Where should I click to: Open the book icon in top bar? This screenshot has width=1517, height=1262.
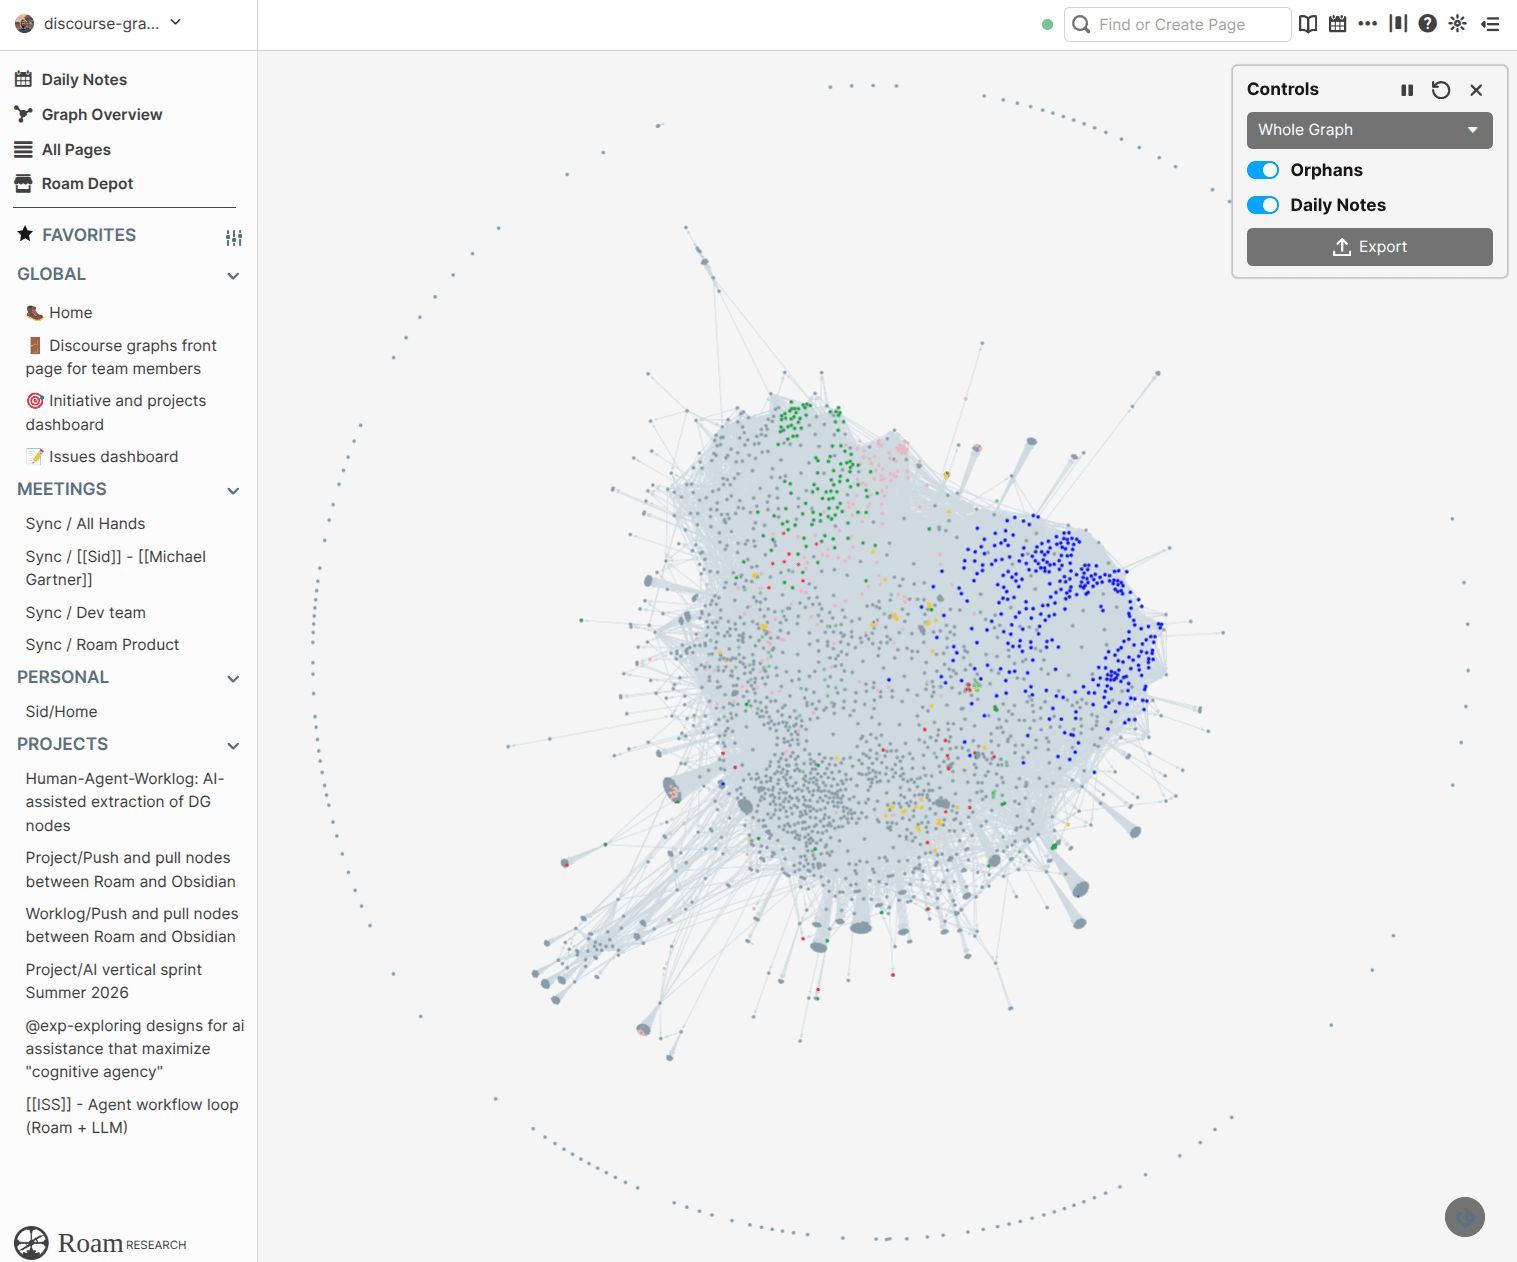1308,24
